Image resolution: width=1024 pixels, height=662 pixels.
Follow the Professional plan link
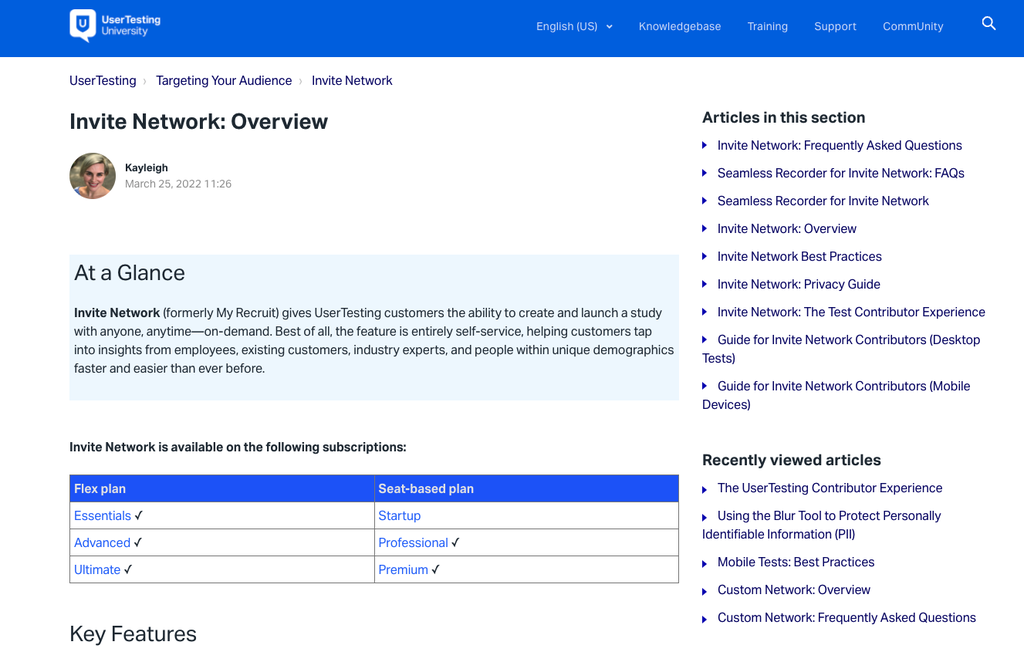tap(413, 542)
